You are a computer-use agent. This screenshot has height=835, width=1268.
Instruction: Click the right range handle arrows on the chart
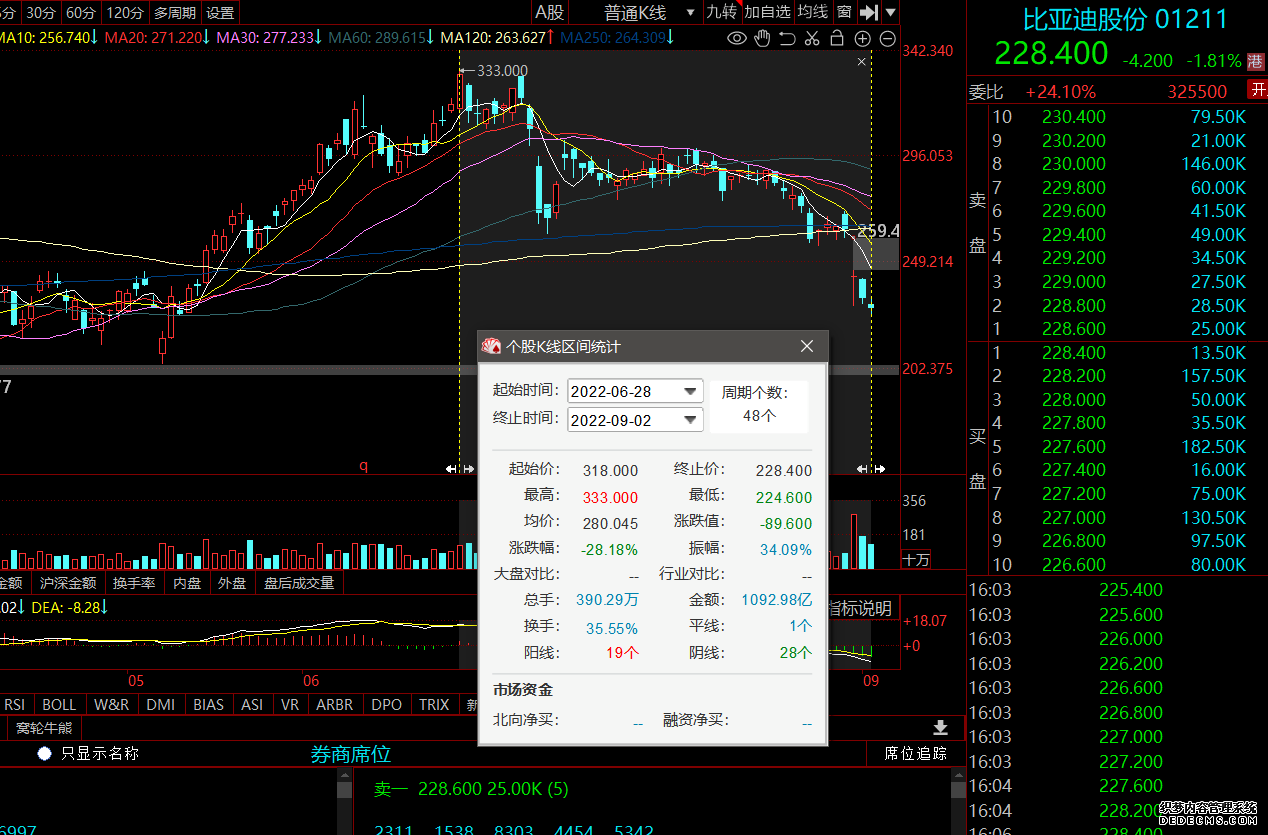[871, 468]
